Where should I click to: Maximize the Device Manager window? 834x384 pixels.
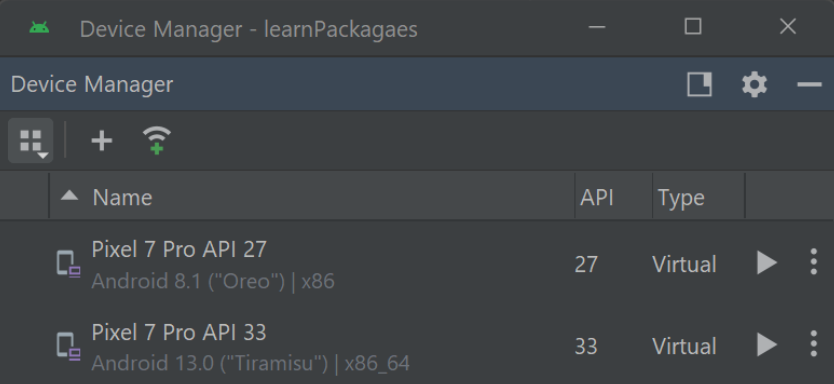coord(693,27)
